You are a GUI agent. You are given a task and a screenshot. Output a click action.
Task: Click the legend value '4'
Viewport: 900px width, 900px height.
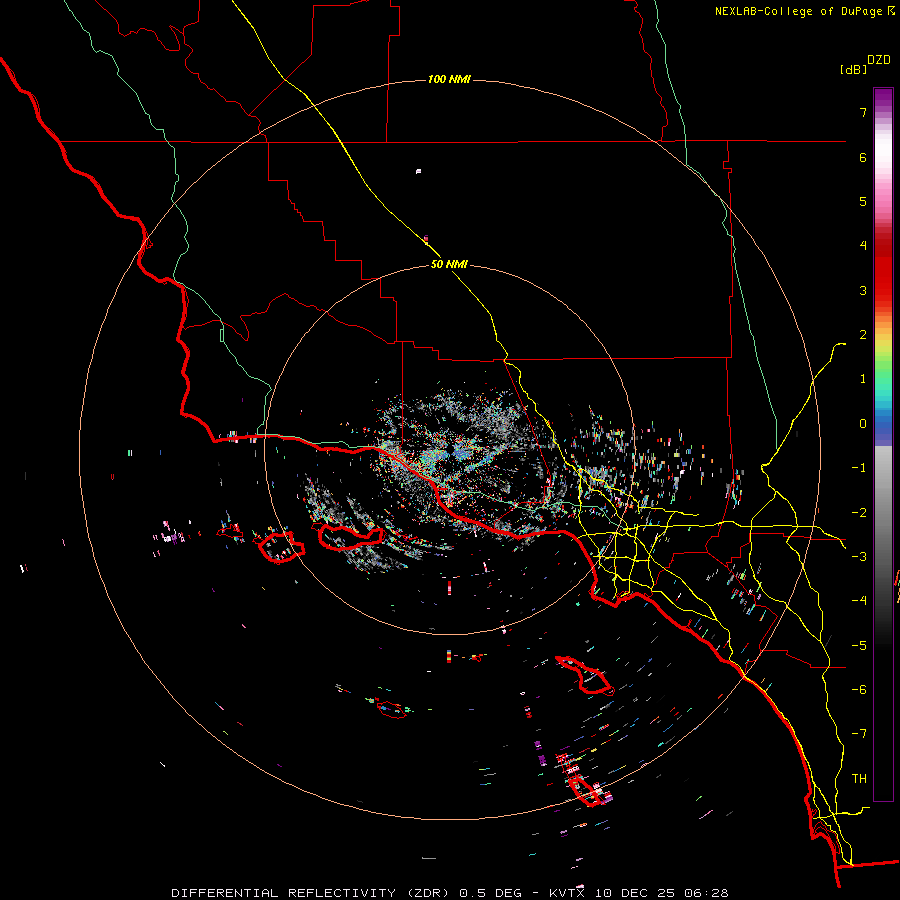coord(863,246)
